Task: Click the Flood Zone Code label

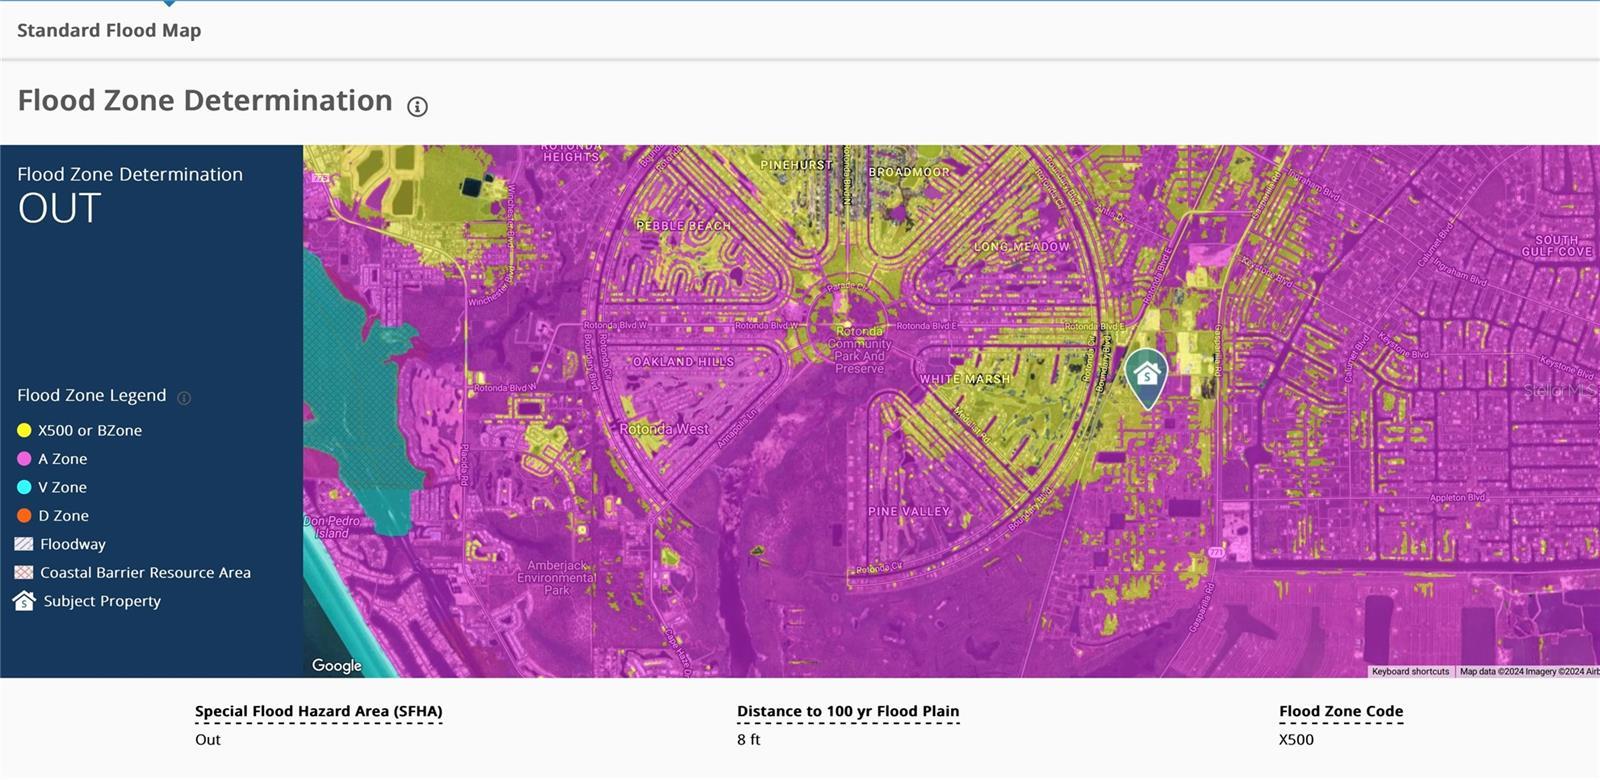Action: 1341,712
